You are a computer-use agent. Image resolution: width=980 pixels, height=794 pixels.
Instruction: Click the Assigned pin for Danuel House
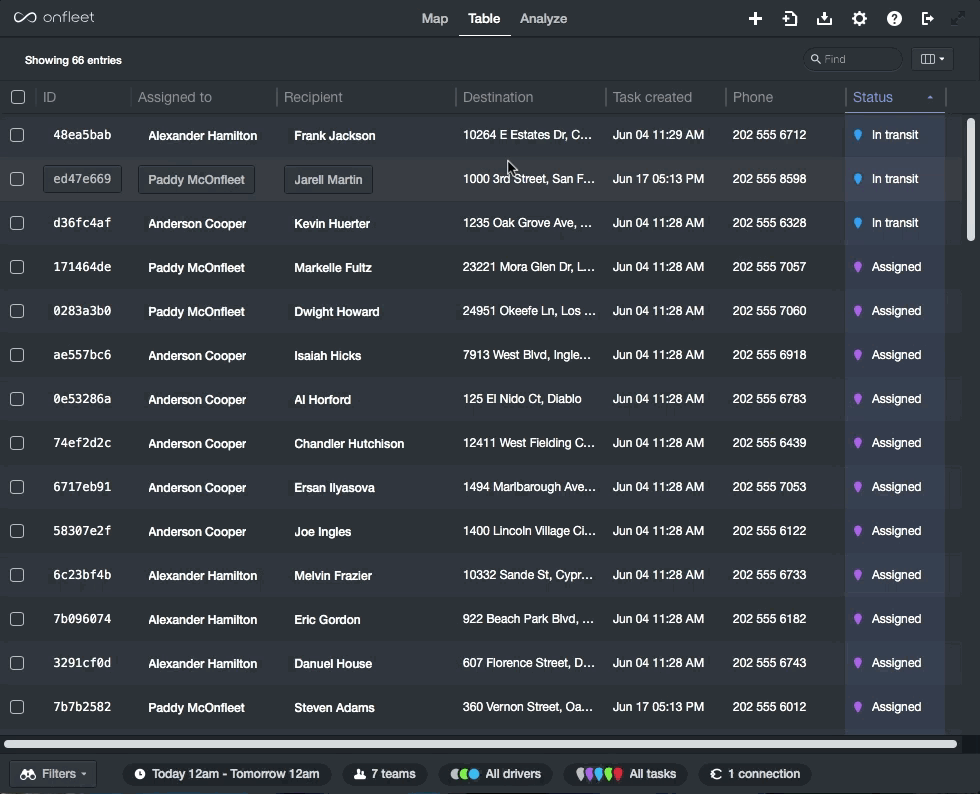(858, 663)
